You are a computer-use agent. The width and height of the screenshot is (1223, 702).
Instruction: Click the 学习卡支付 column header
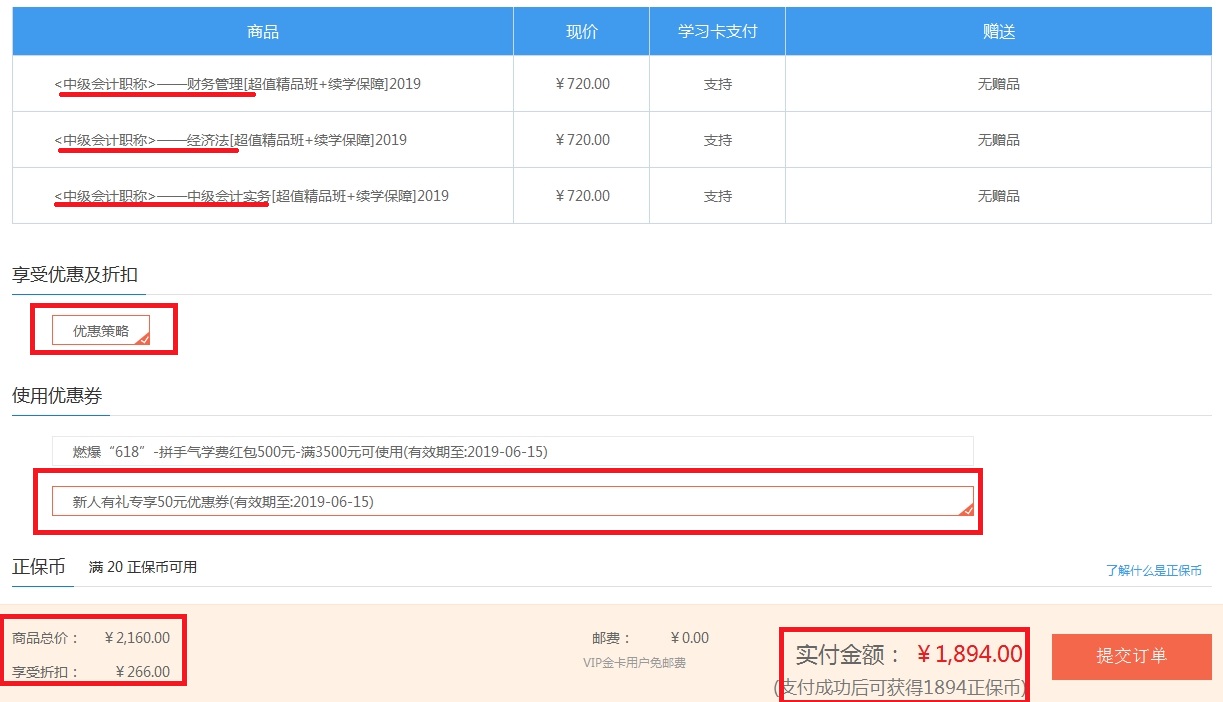(x=717, y=31)
